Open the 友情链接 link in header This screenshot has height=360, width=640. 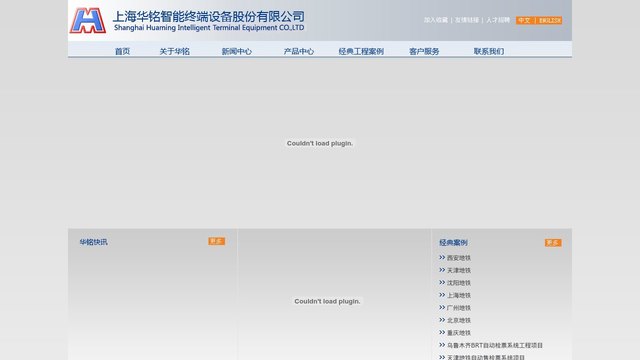pos(467,20)
